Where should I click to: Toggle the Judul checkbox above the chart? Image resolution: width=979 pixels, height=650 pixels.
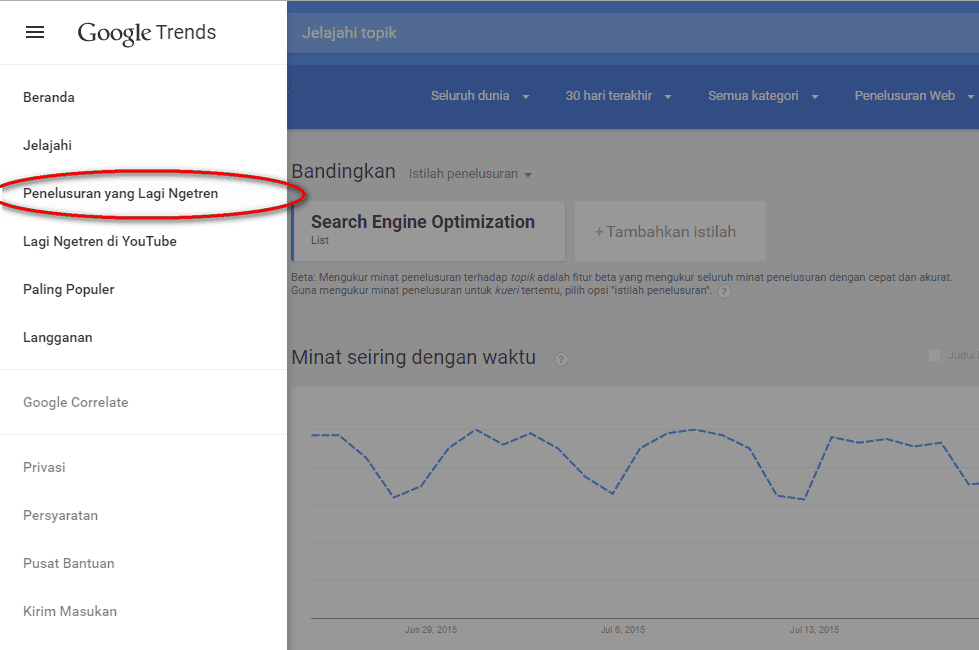coord(934,355)
